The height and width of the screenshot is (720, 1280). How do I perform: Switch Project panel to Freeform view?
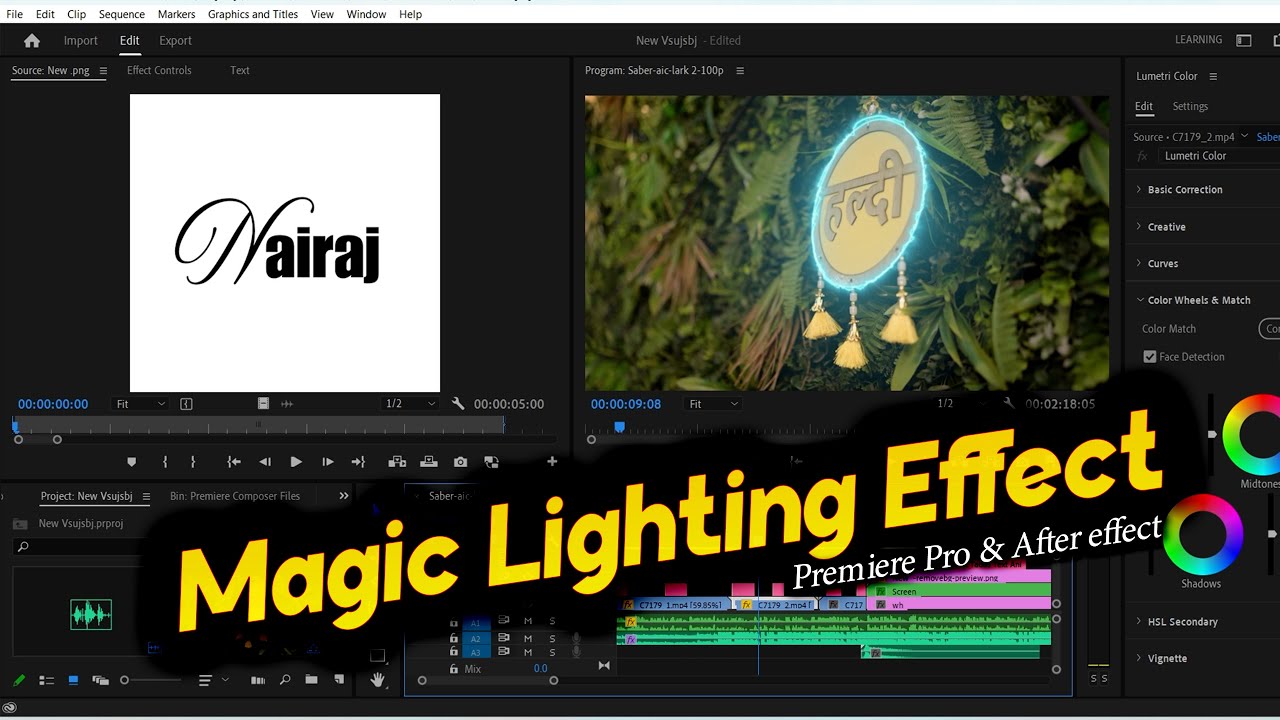click(x=100, y=680)
